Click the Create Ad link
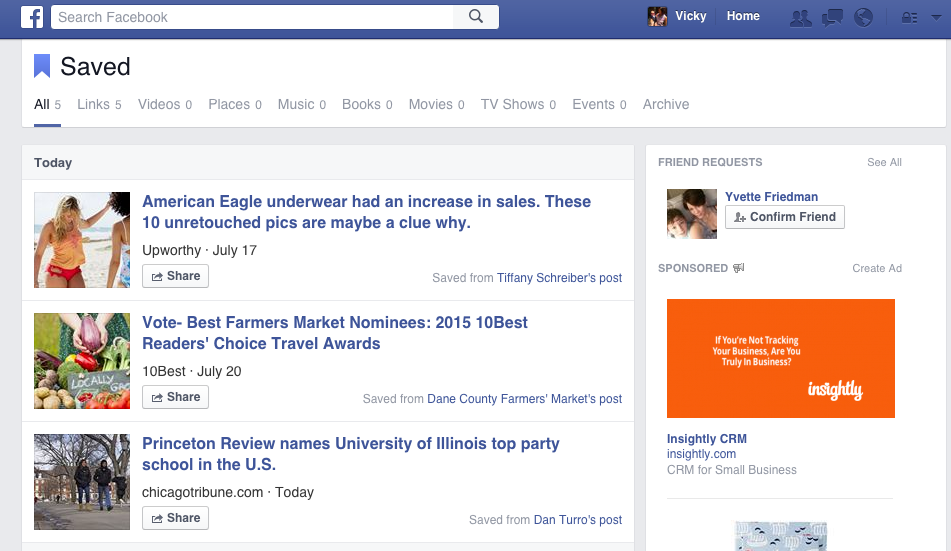The width and height of the screenshot is (951, 551). coord(877,268)
